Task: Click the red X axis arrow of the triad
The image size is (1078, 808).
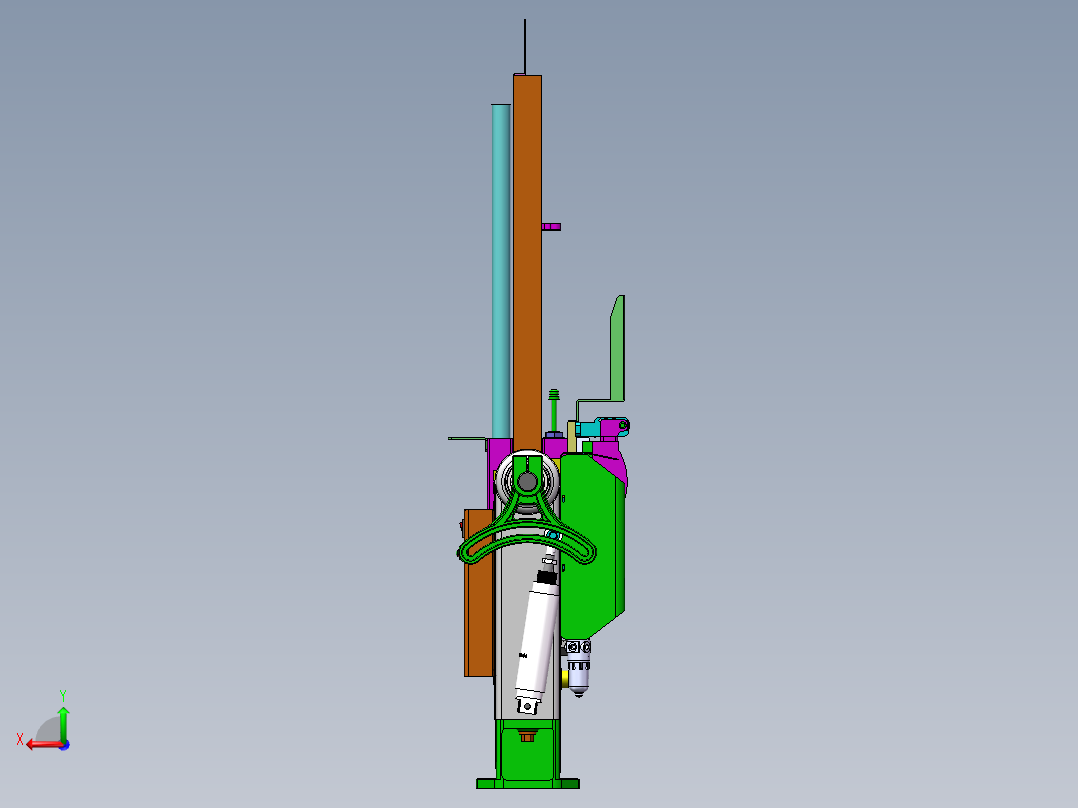Action: (43, 745)
